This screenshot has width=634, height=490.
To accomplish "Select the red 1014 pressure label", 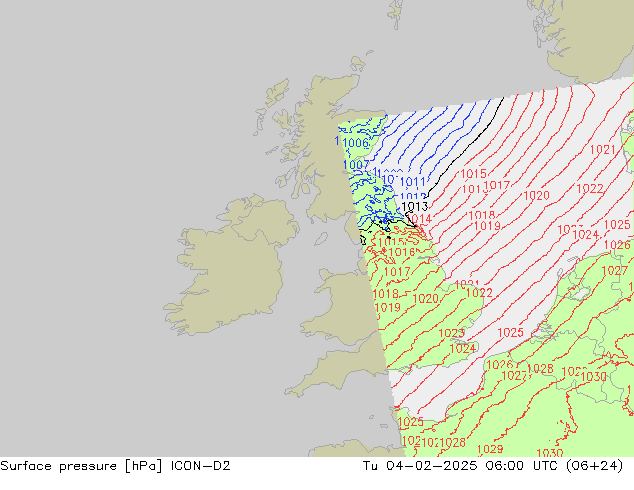I will click(x=418, y=220).
